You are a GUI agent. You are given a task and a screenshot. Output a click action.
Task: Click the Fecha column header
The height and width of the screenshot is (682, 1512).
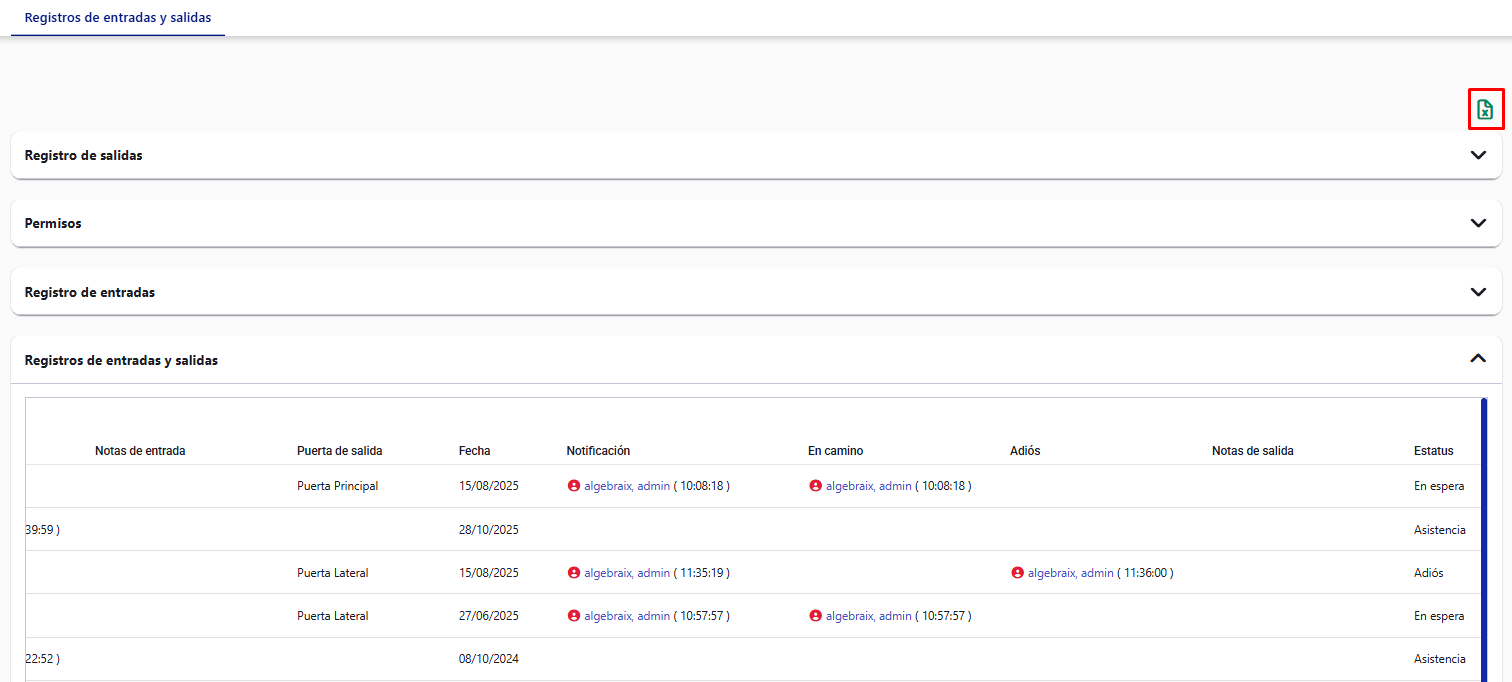pos(474,451)
